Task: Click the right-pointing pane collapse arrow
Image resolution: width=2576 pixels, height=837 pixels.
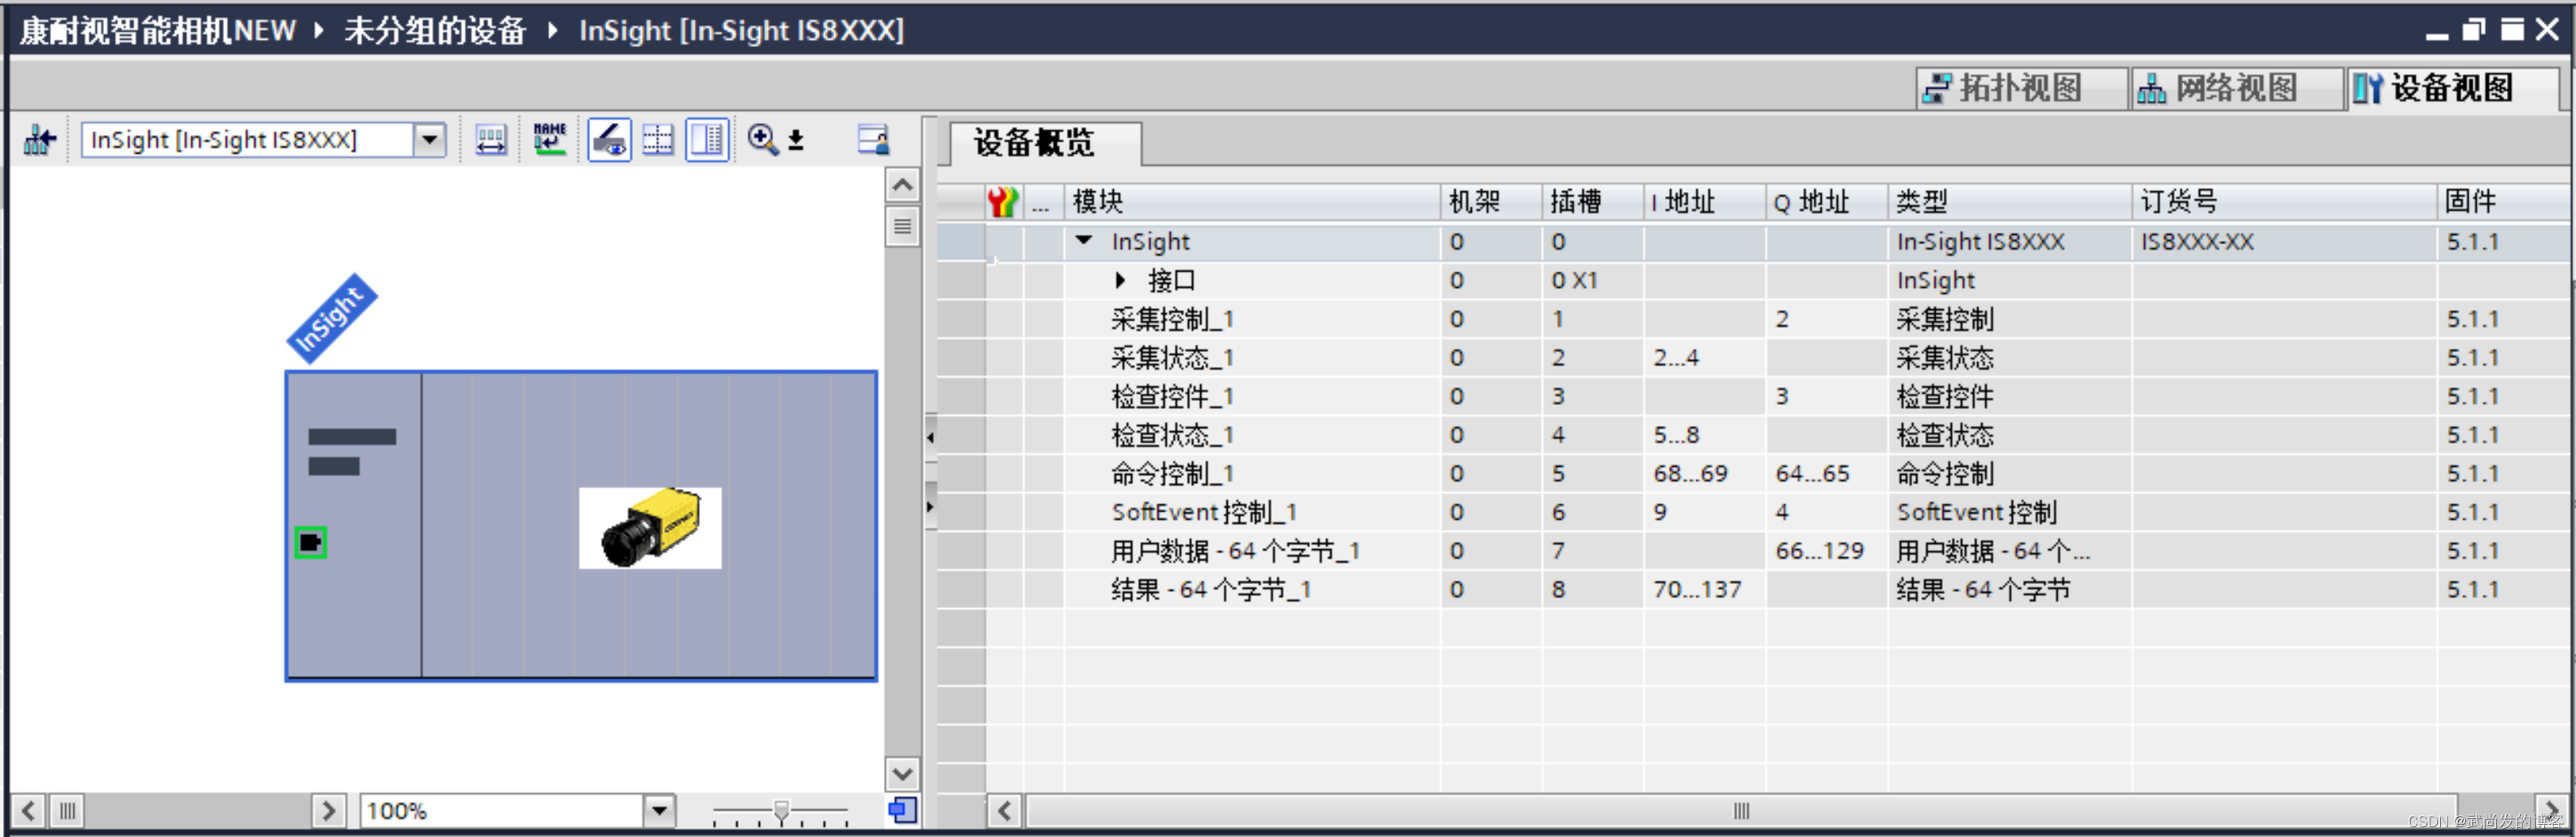Action: coord(930,507)
